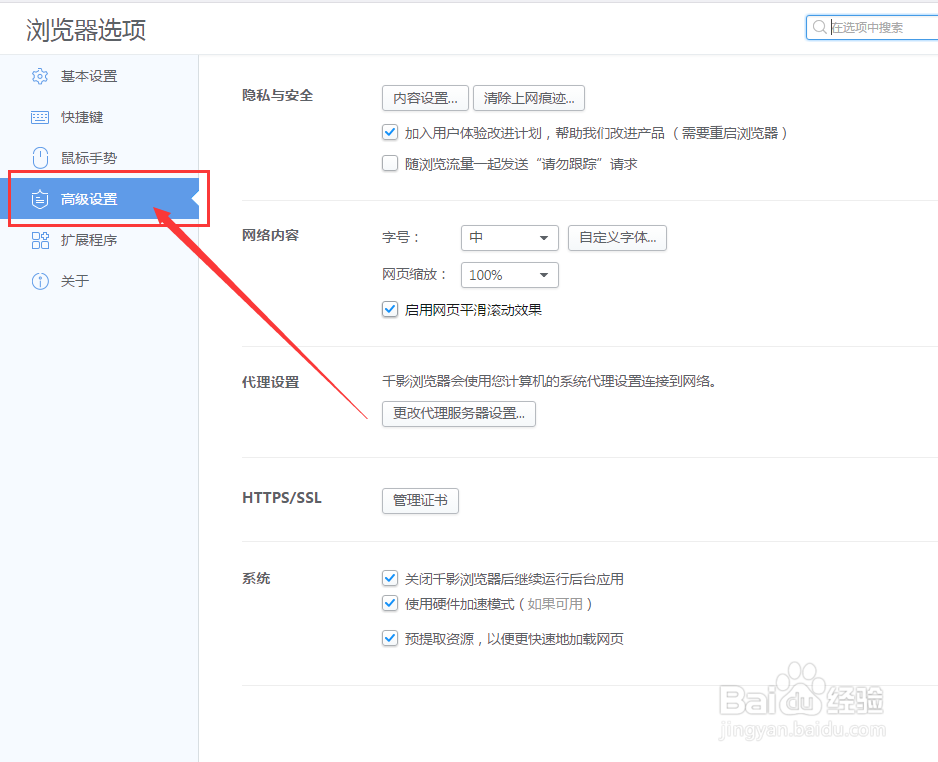Click the keyboard icon beside 快捷键

(x=40, y=117)
